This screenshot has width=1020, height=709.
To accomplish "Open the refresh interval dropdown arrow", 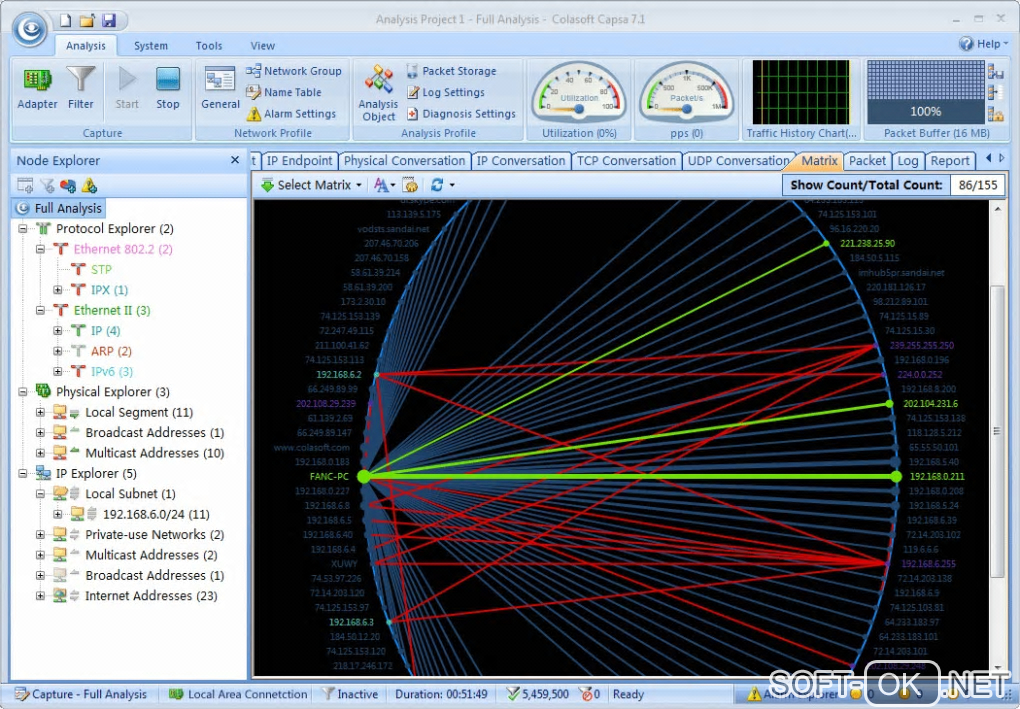I will [x=452, y=185].
